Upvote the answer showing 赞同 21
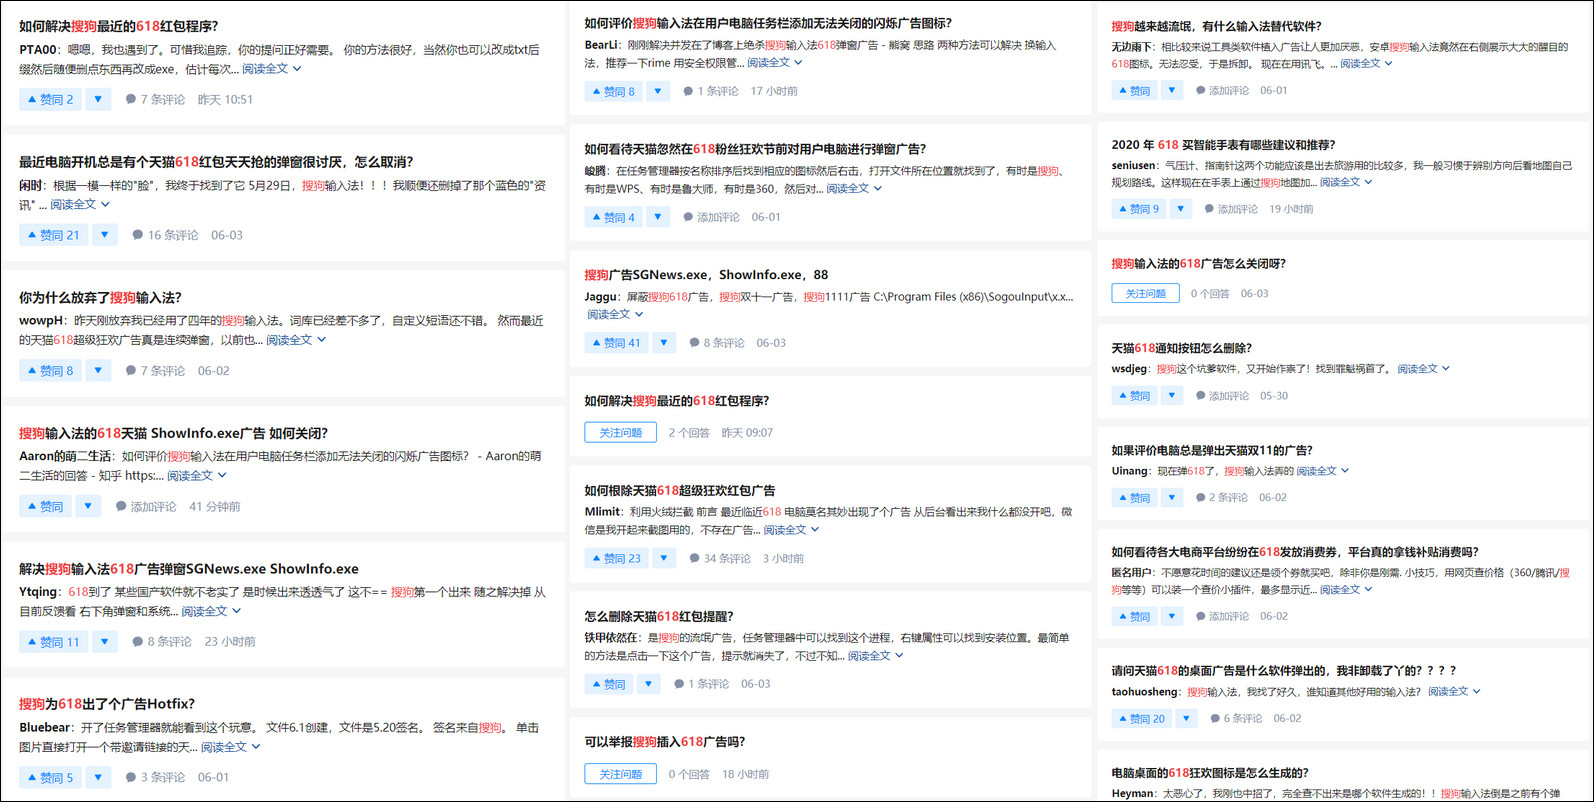The image size is (1594, 802). coord(53,235)
